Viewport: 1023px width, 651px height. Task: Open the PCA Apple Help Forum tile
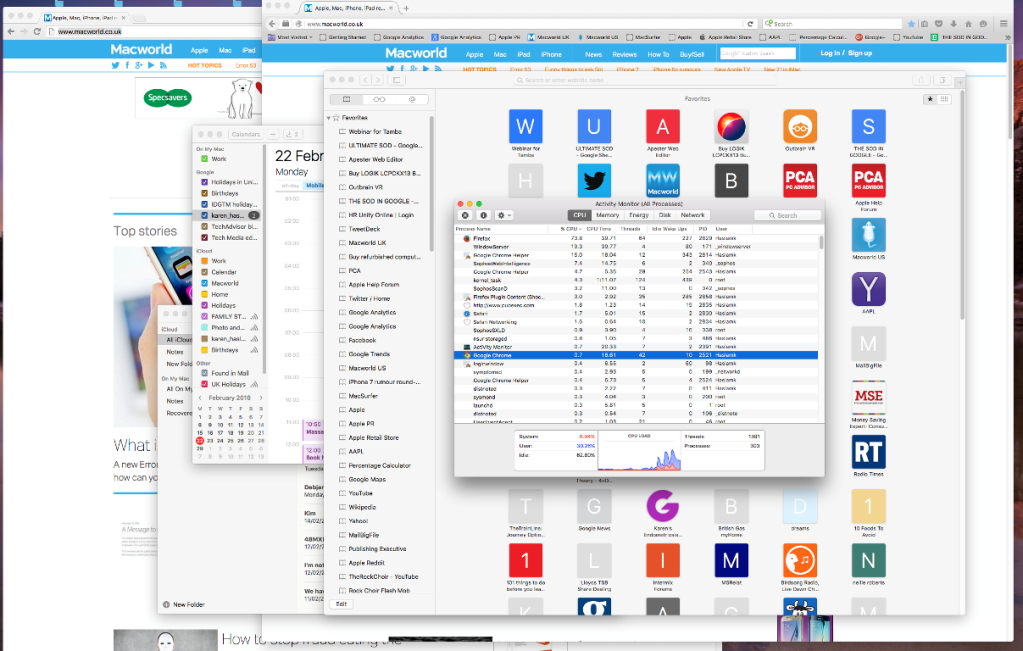[868, 181]
